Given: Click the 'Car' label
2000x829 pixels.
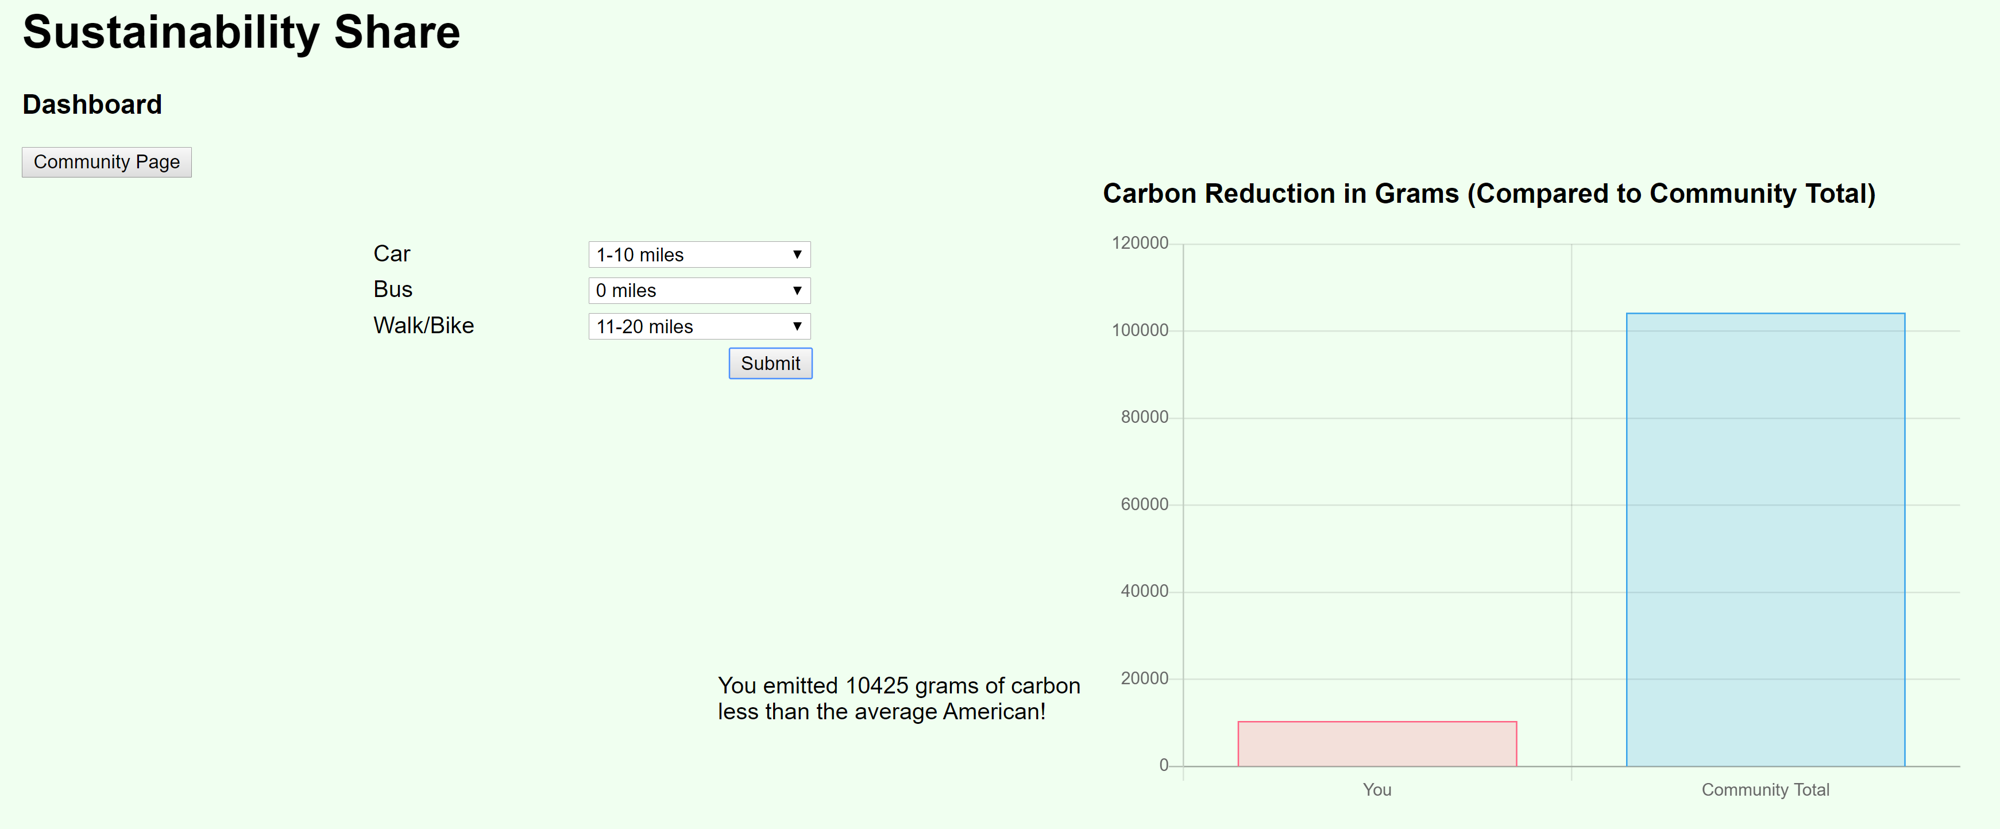Looking at the screenshot, I should pyautogui.click(x=392, y=254).
